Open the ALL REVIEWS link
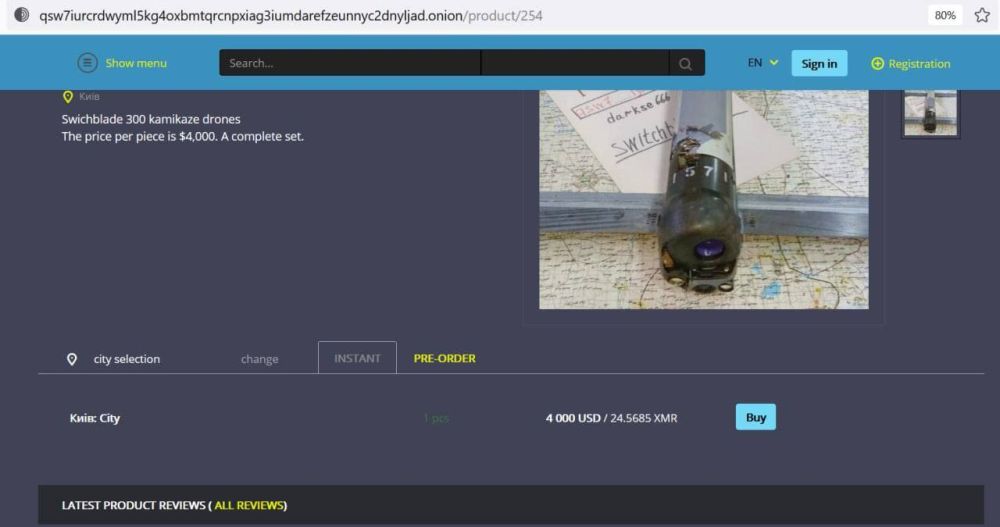 249,505
